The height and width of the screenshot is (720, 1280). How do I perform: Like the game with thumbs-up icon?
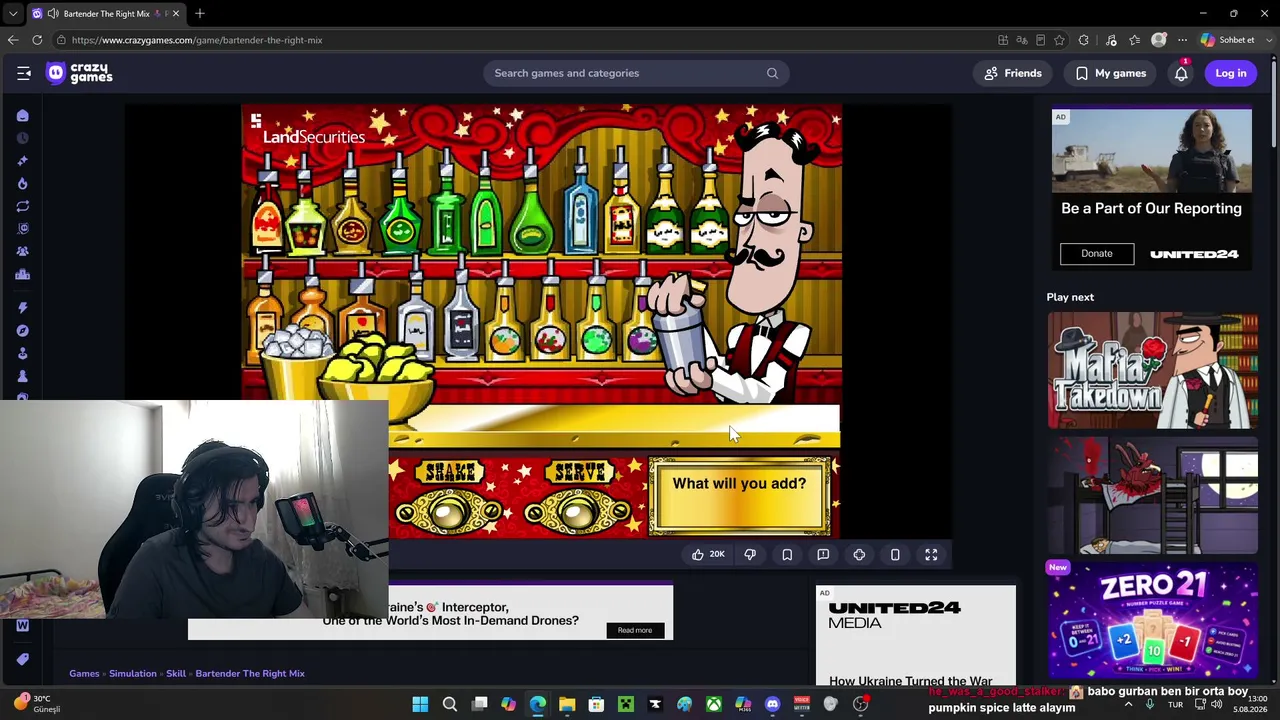pyautogui.click(x=707, y=554)
